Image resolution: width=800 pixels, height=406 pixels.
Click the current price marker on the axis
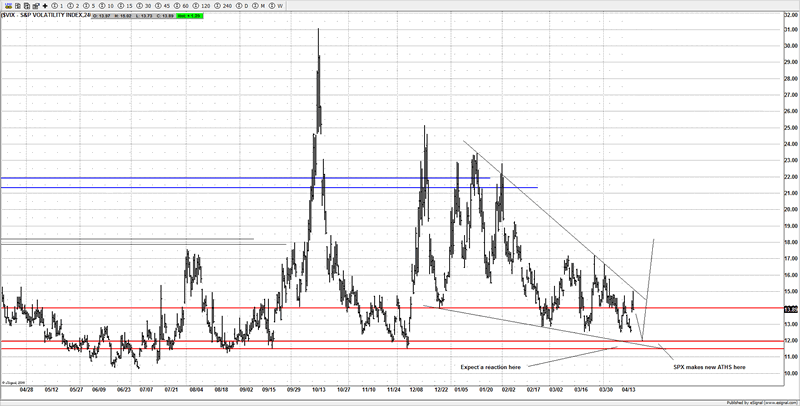[791, 309]
